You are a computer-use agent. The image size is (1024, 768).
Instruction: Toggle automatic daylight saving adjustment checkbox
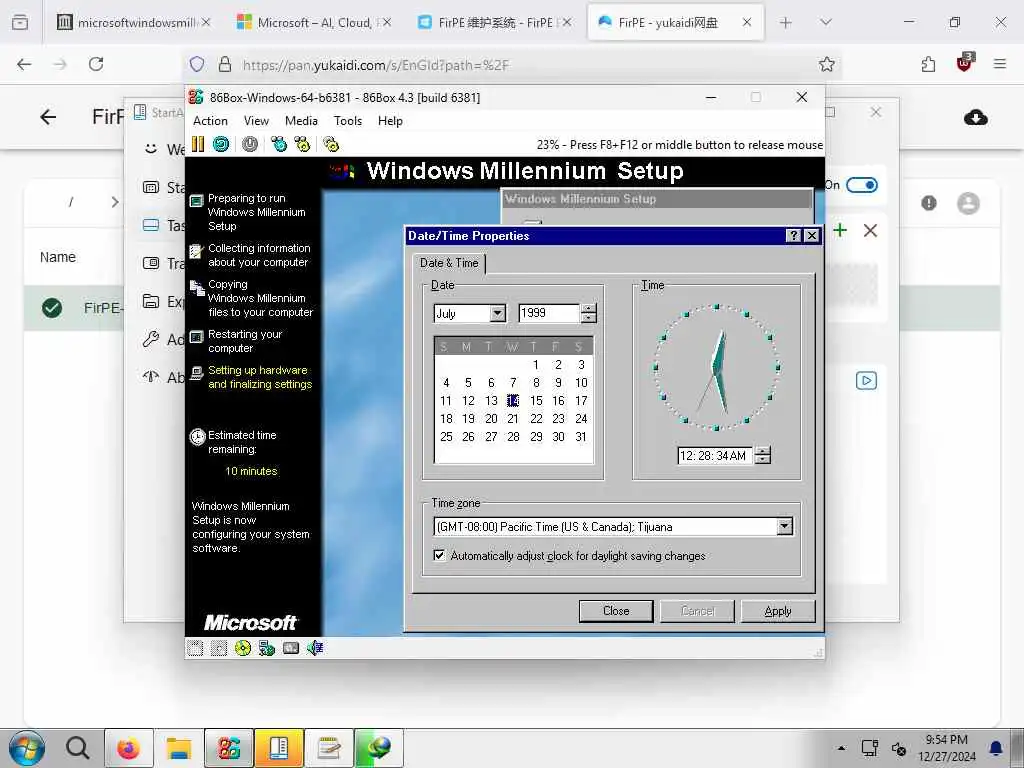pos(440,556)
